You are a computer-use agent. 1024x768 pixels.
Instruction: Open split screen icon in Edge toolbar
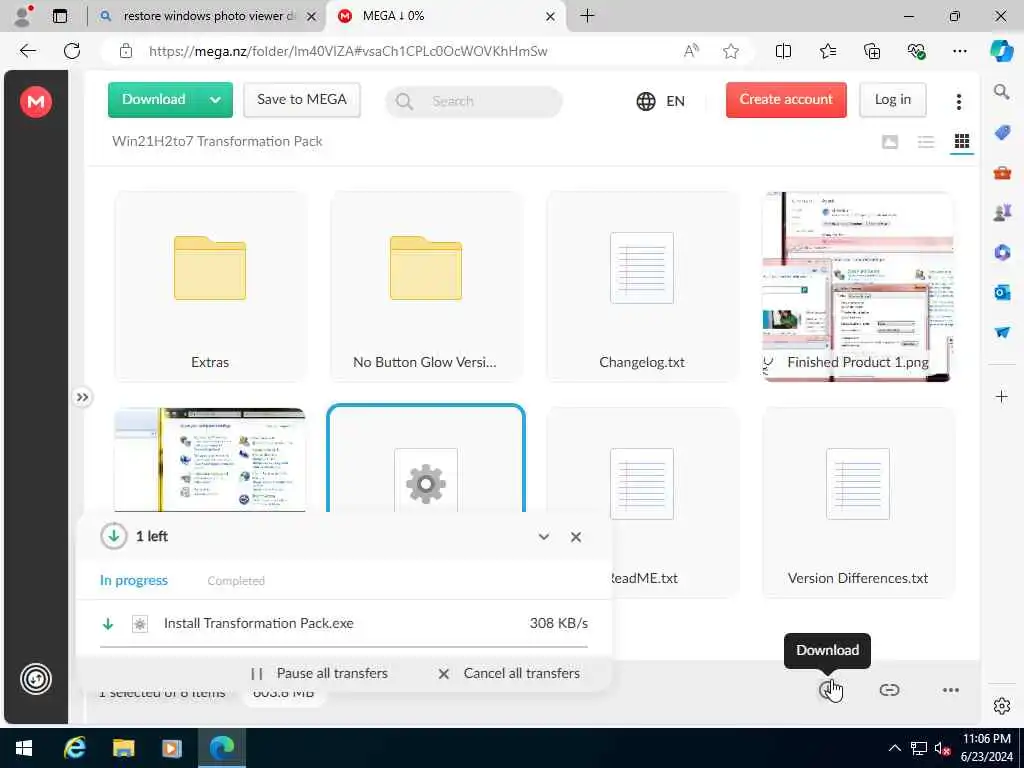point(783,51)
